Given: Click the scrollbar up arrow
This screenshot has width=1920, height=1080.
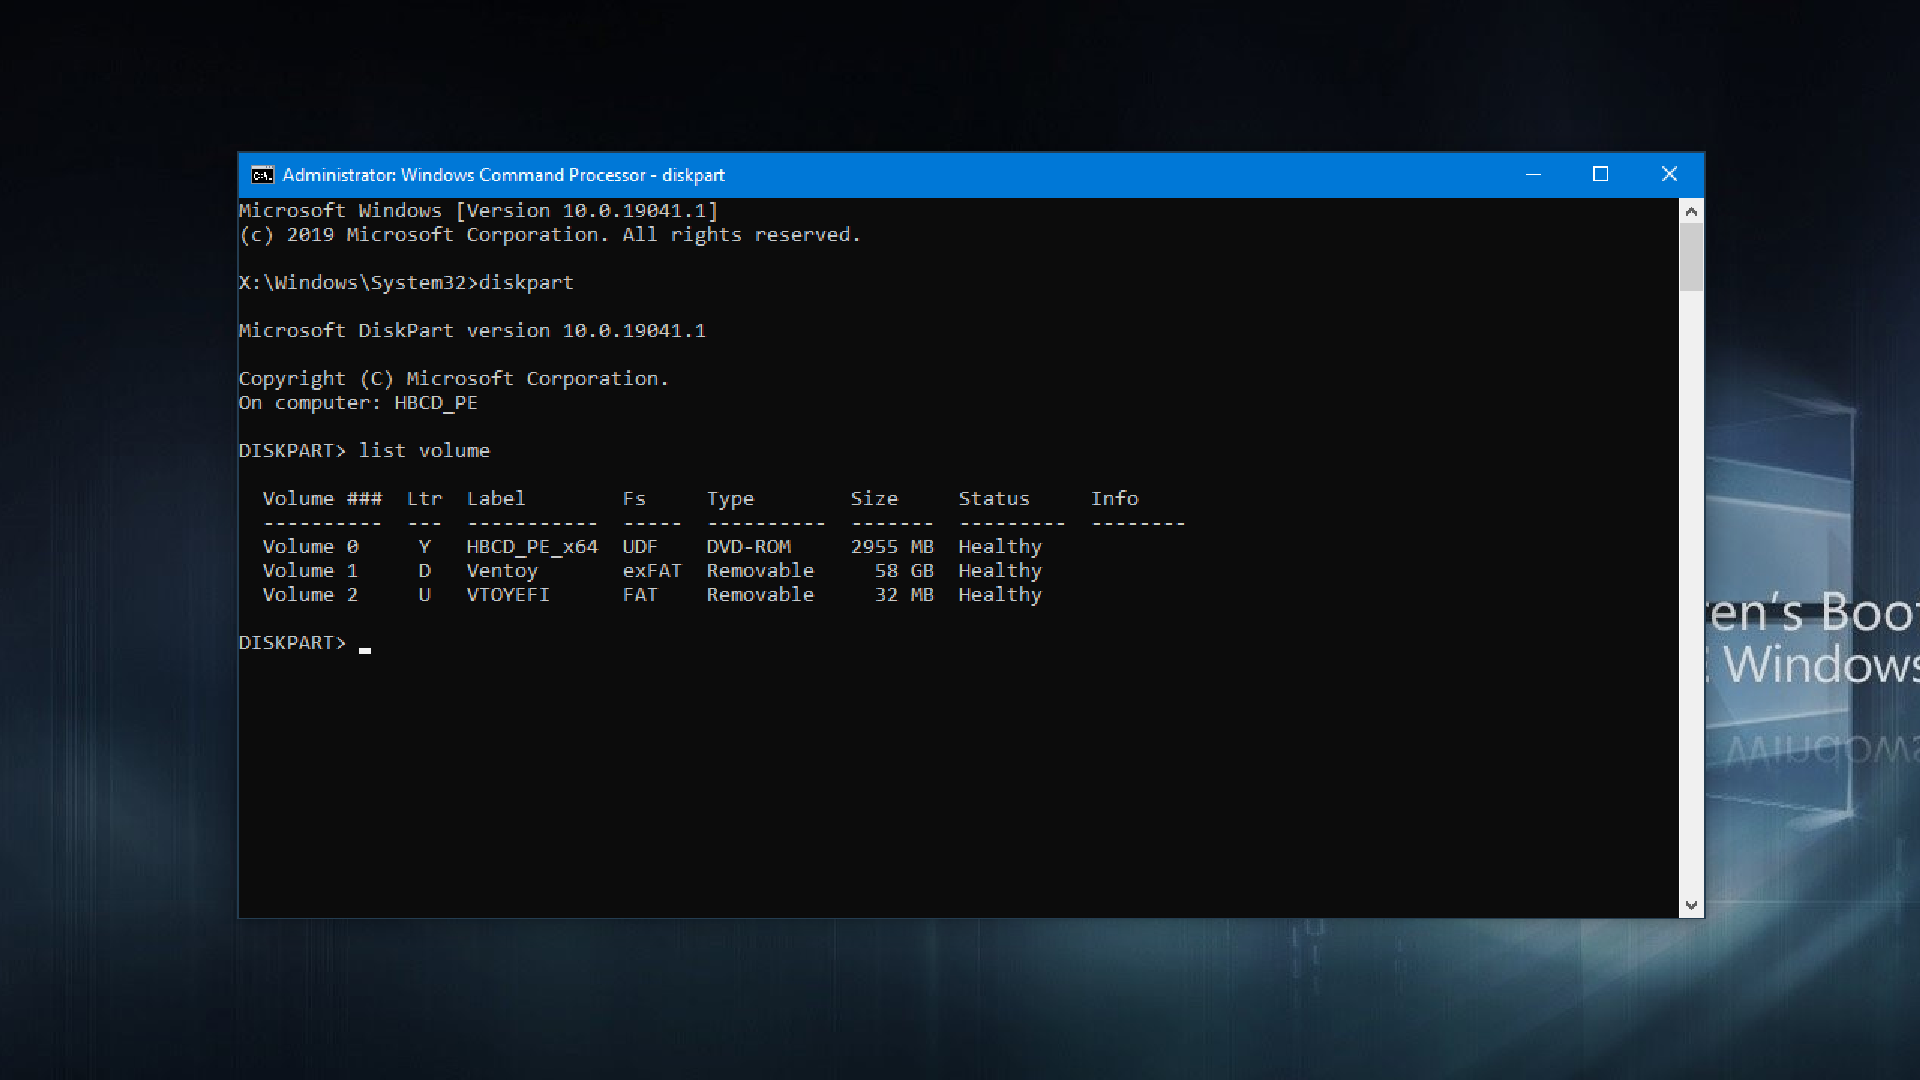Looking at the screenshot, I should tap(1691, 211).
